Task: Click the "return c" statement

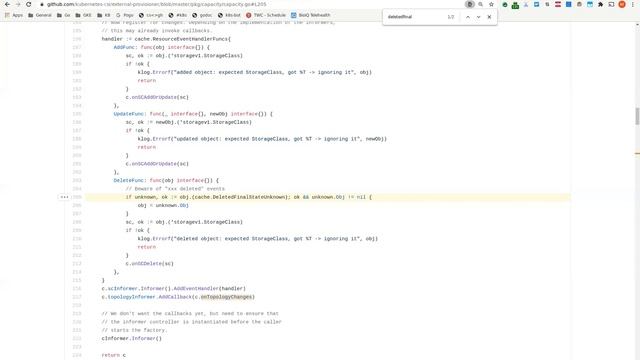Action: tap(113, 355)
